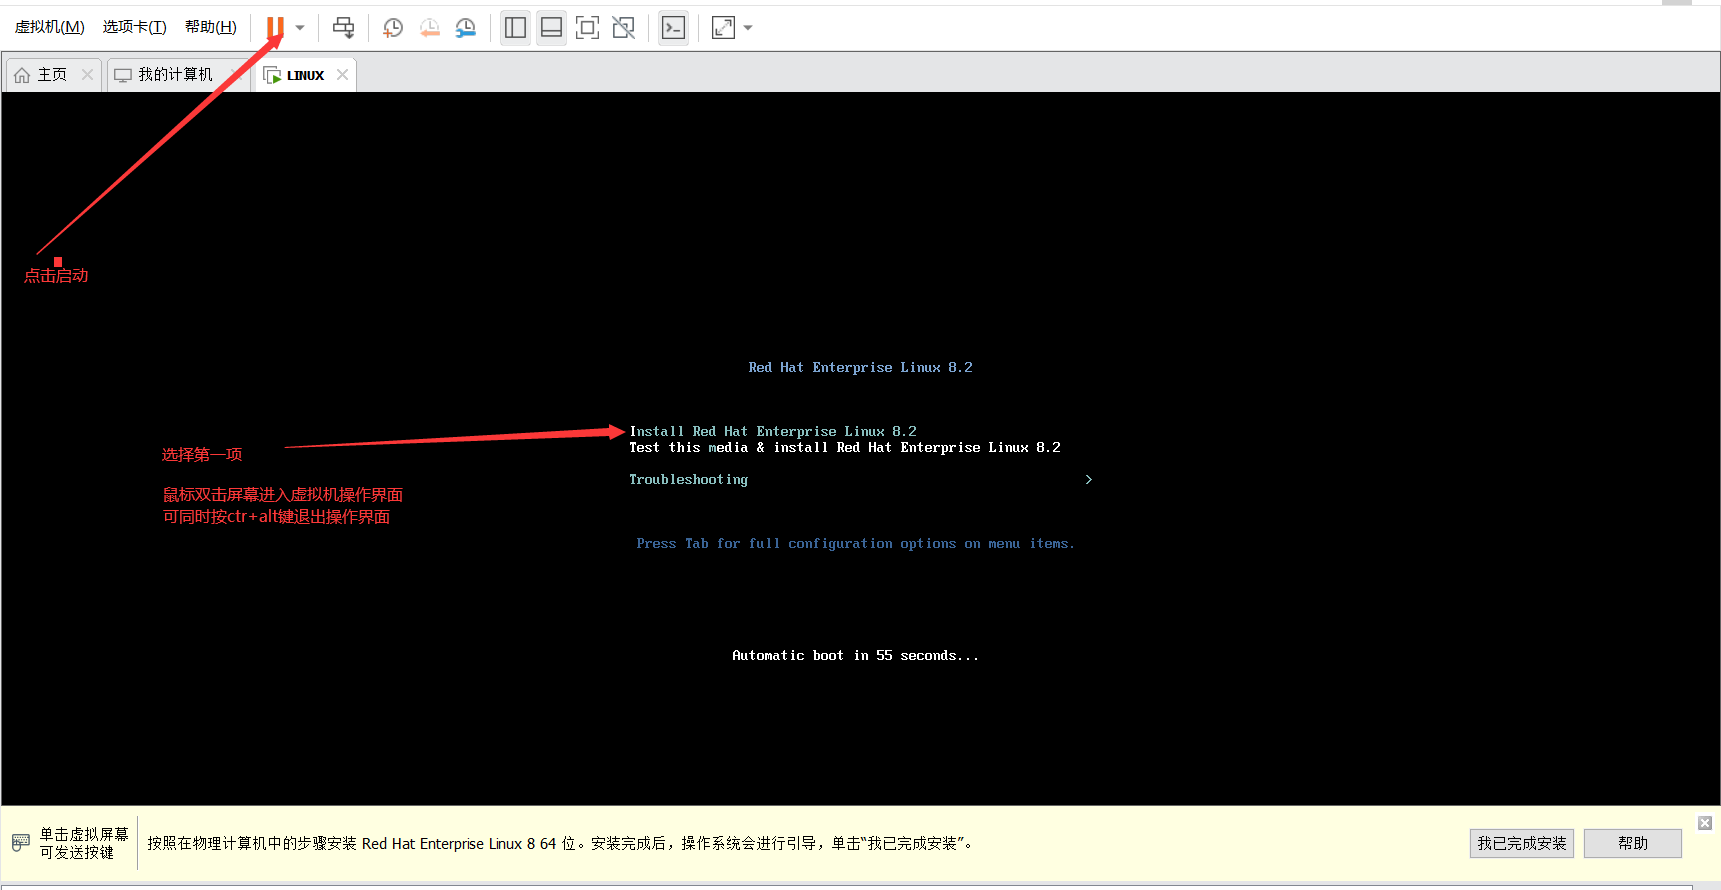The width and height of the screenshot is (1721, 890).
Task: Click the send Ctrl+Alt+Del icon
Action: (x=343, y=28)
